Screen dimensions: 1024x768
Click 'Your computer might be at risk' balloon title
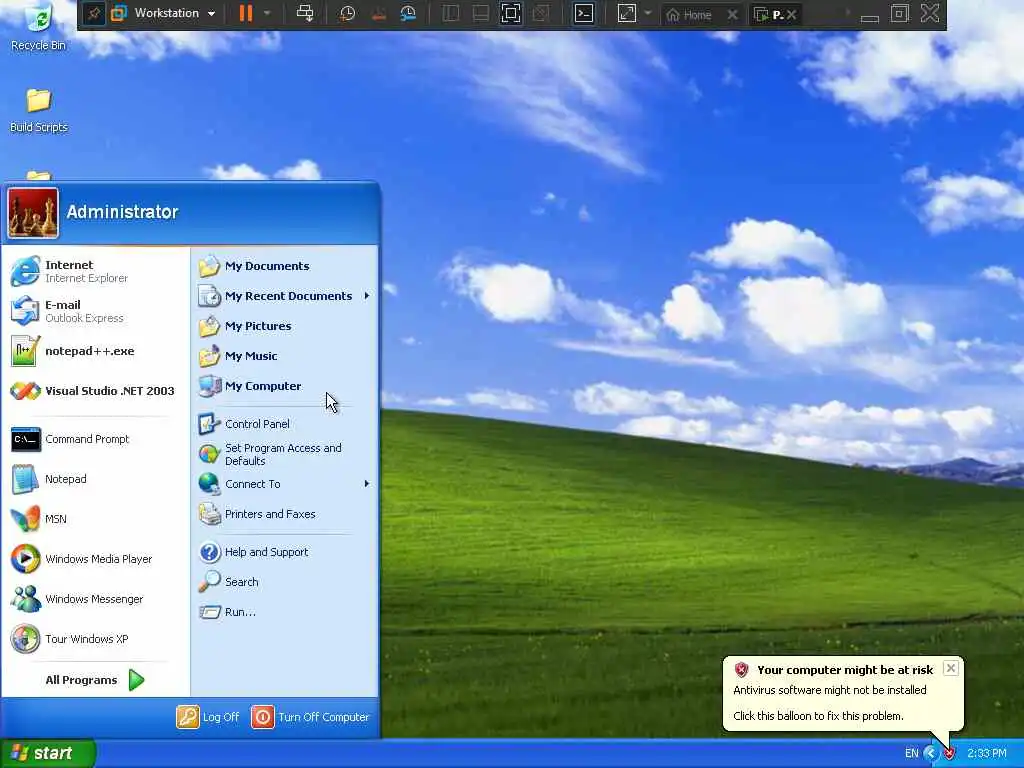(x=845, y=670)
